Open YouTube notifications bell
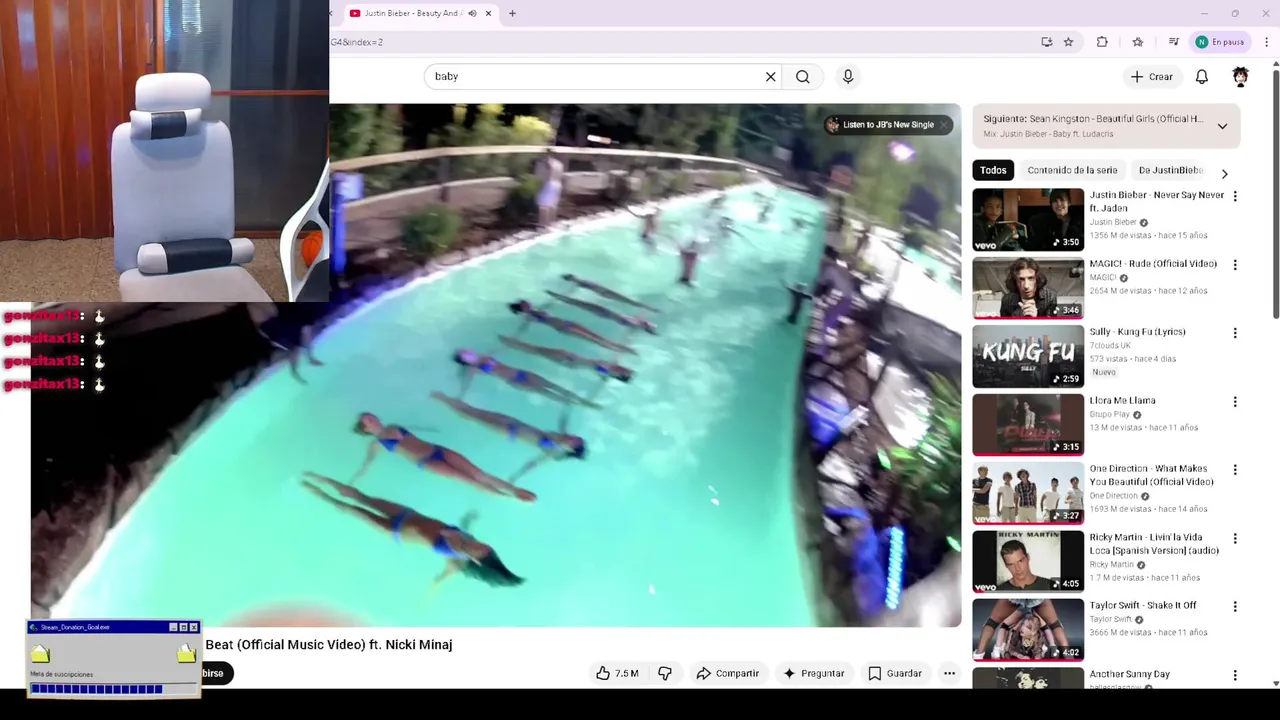The image size is (1280, 720). pyautogui.click(x=1202, y=77)
